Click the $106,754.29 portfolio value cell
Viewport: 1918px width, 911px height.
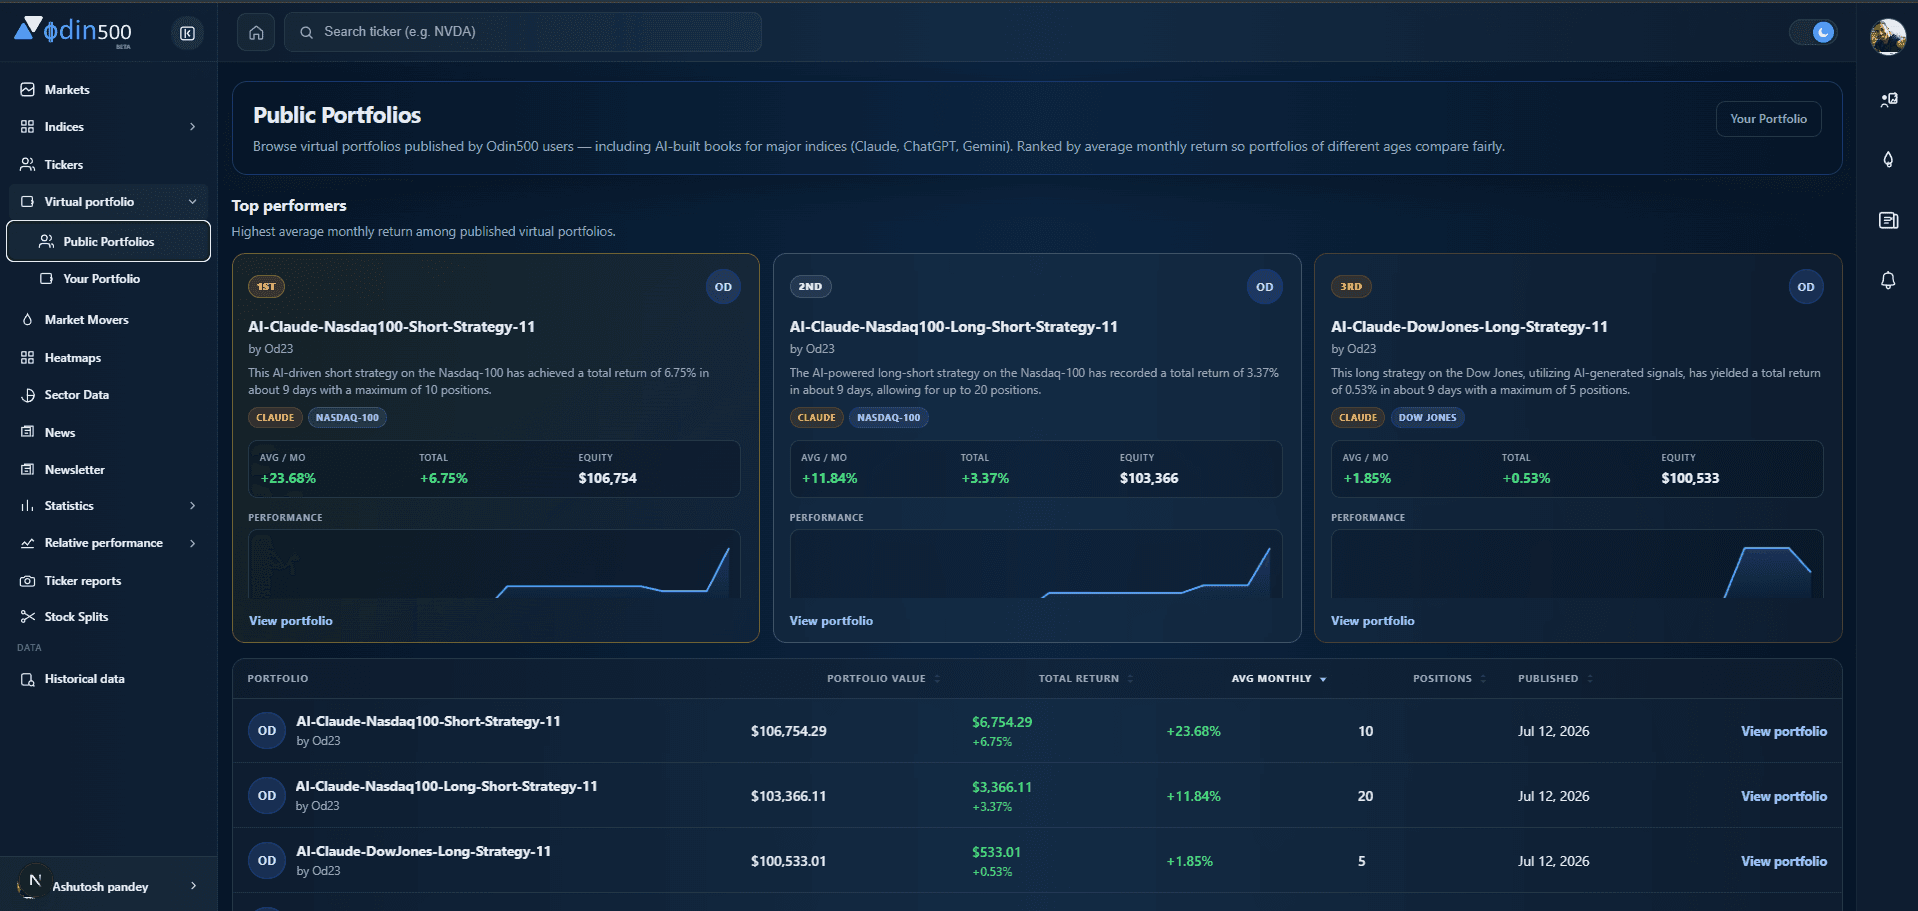[788, 731]
